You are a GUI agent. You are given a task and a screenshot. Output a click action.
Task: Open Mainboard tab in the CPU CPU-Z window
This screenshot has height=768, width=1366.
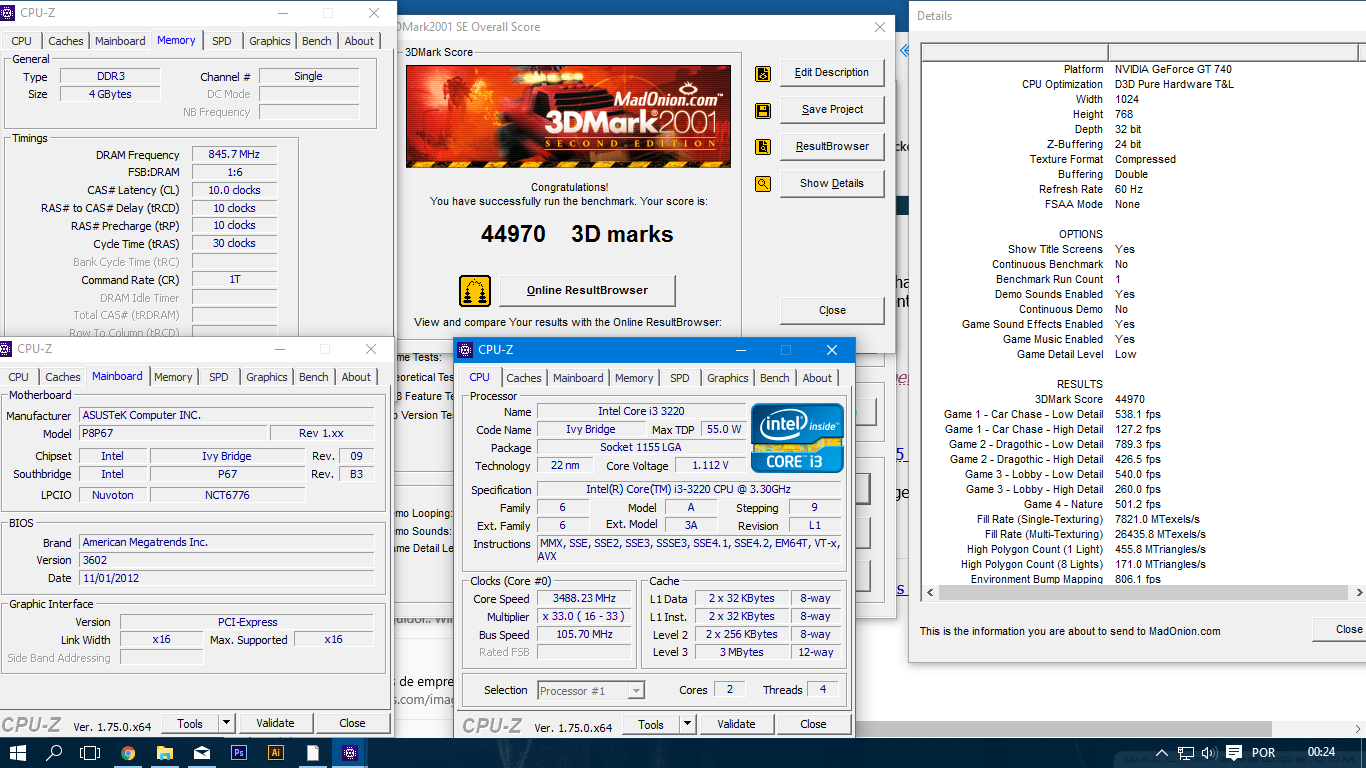[578, 378]
